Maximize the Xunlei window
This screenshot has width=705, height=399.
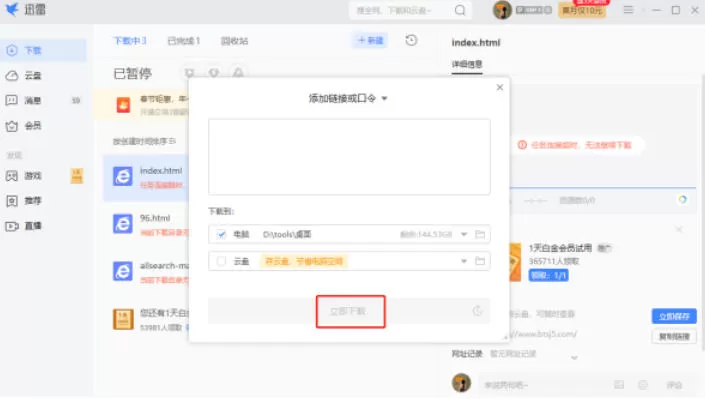pos(675,10)
